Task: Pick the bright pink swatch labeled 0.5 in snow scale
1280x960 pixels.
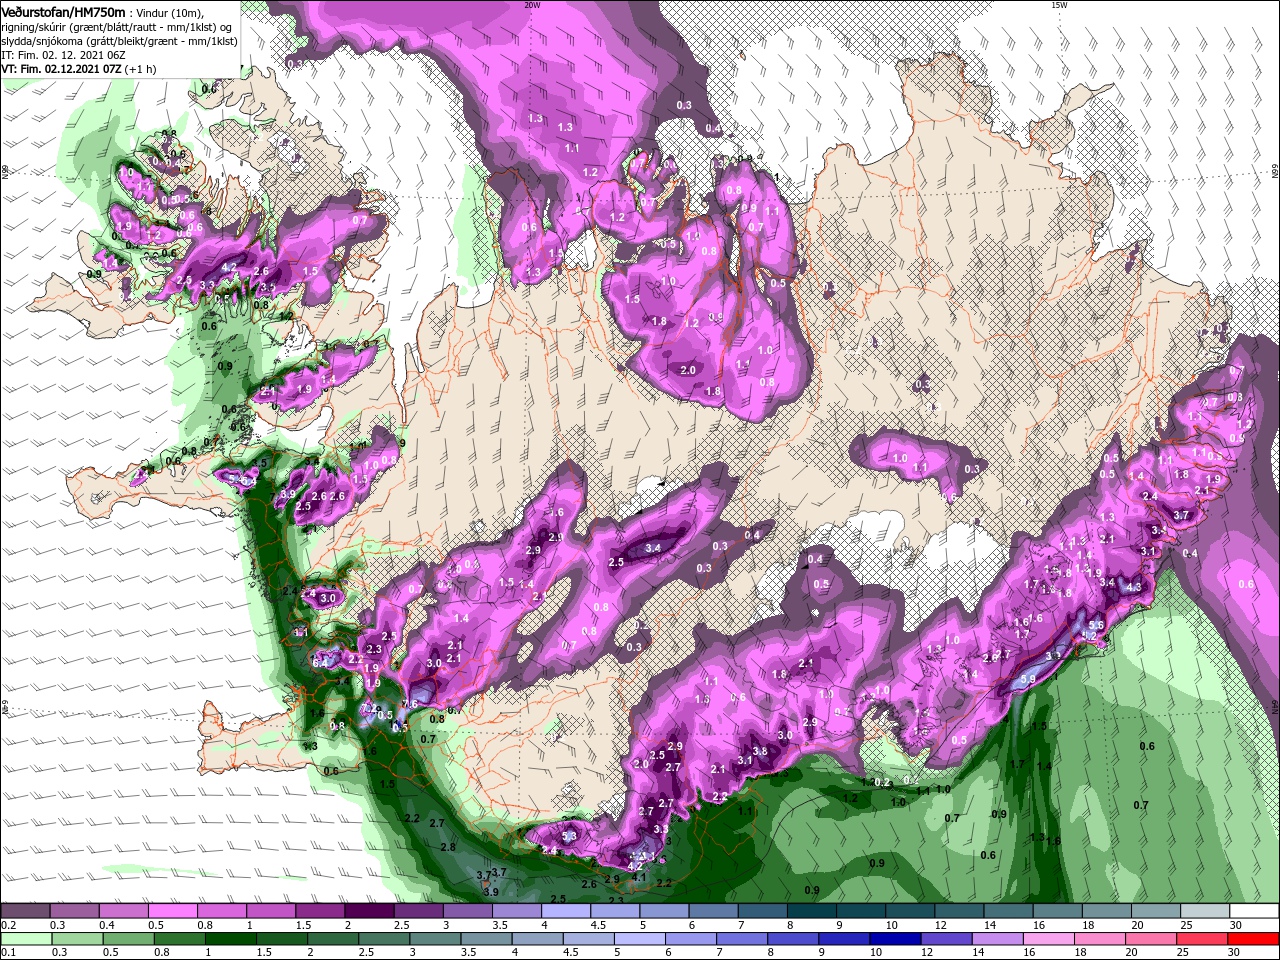Action: pyautogui.click(x=172, y=910)
